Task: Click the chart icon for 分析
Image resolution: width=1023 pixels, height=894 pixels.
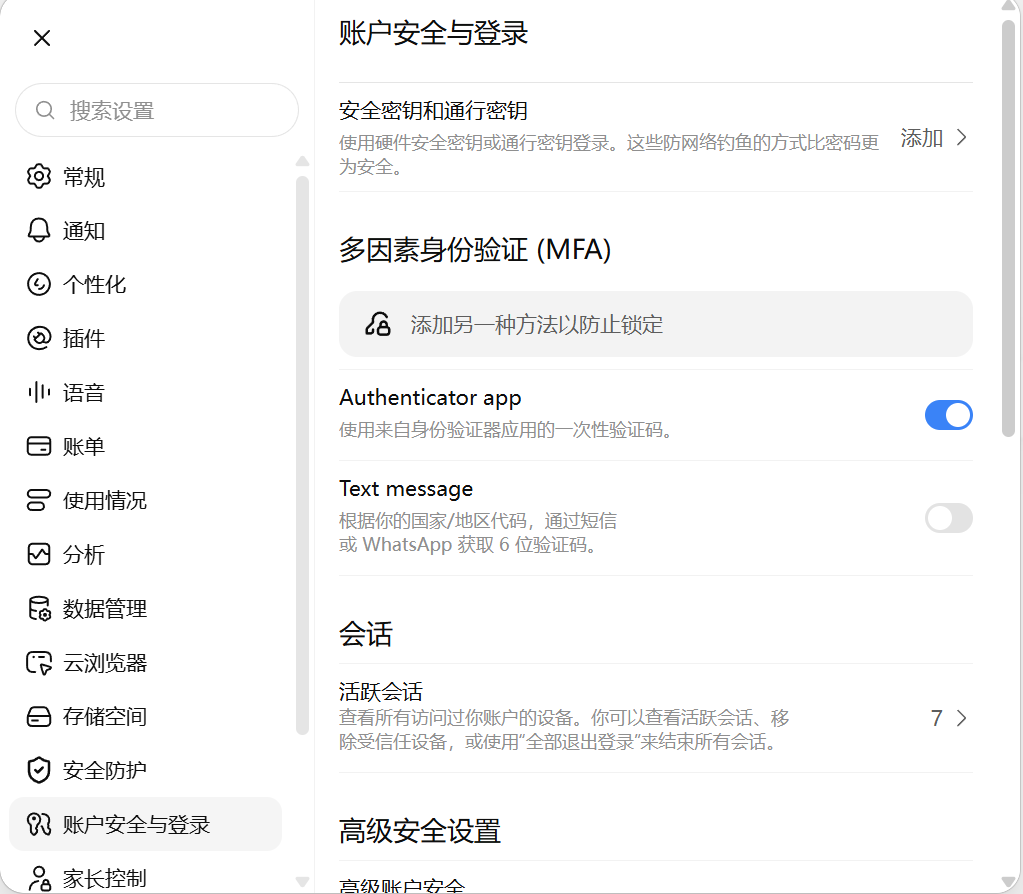Action: tap(38, 554)
